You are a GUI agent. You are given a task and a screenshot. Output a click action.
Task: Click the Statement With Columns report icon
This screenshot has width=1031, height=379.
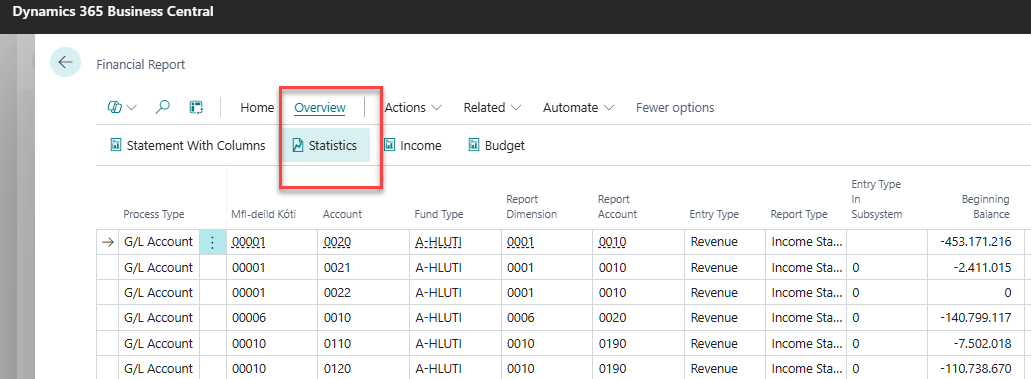(117, 145)
